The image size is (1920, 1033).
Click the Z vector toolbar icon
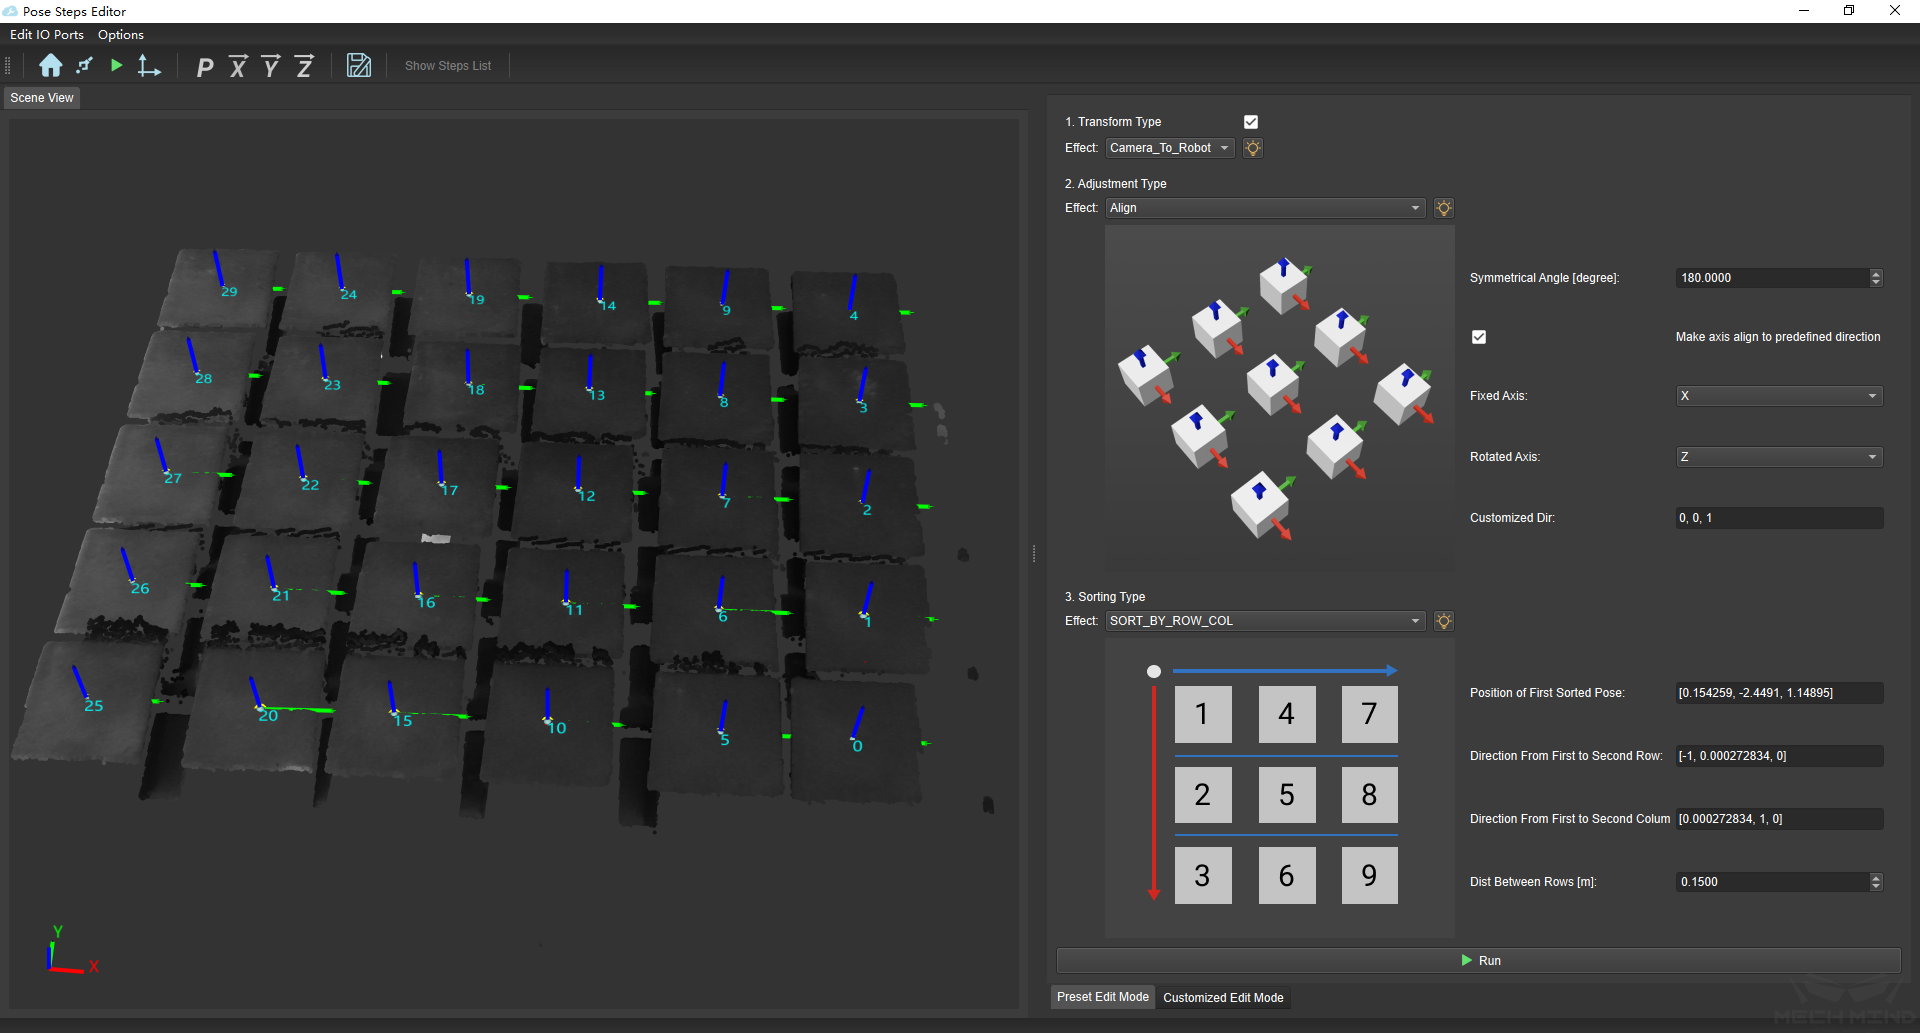point(304,67)
